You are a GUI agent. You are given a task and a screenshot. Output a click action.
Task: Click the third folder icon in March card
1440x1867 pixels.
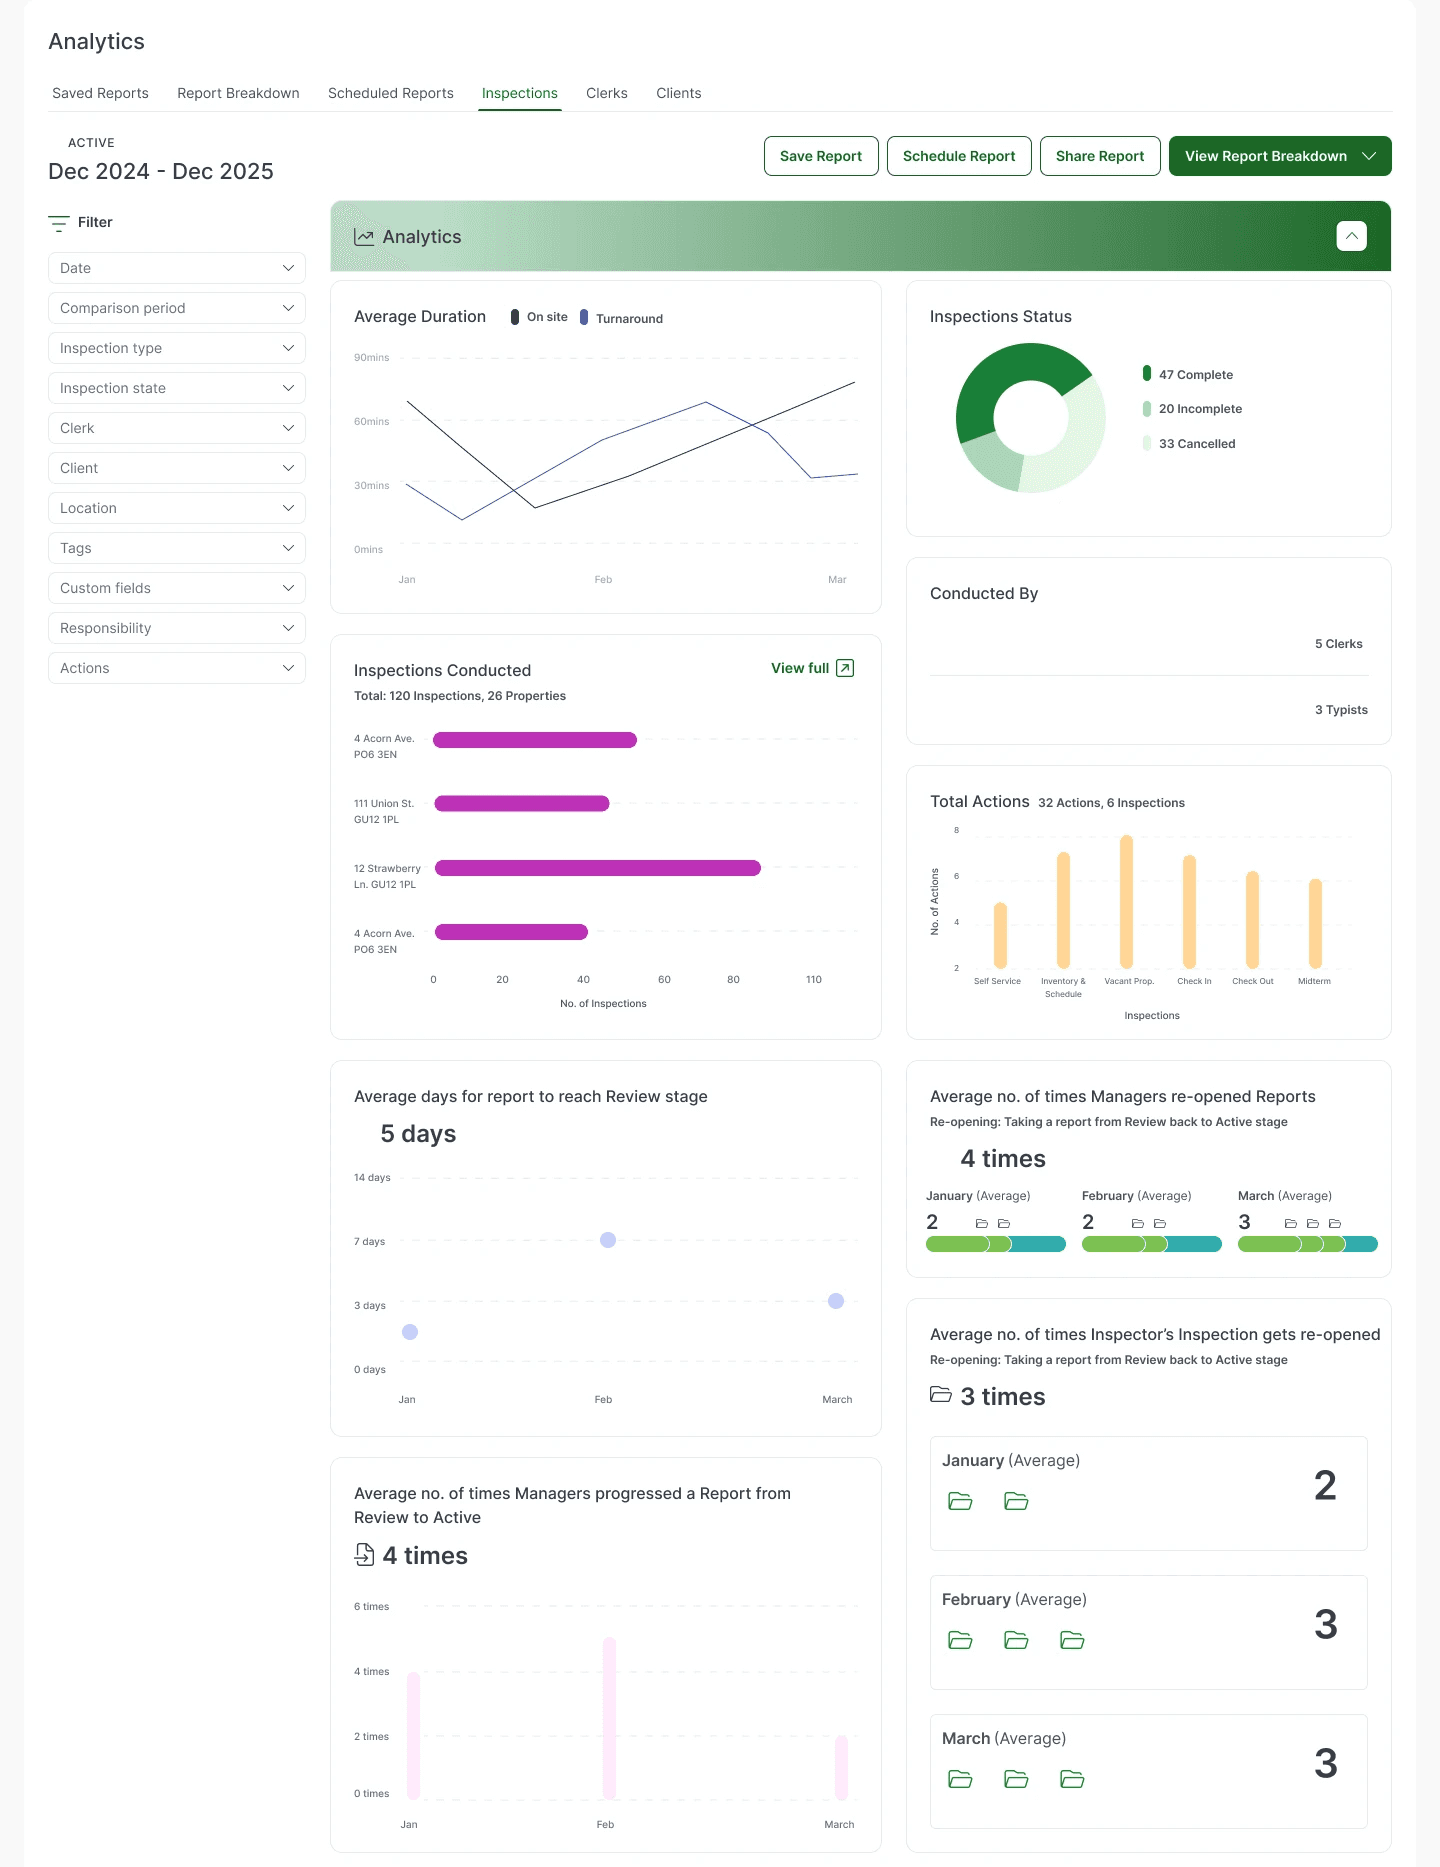(x=1072, y=1779)
